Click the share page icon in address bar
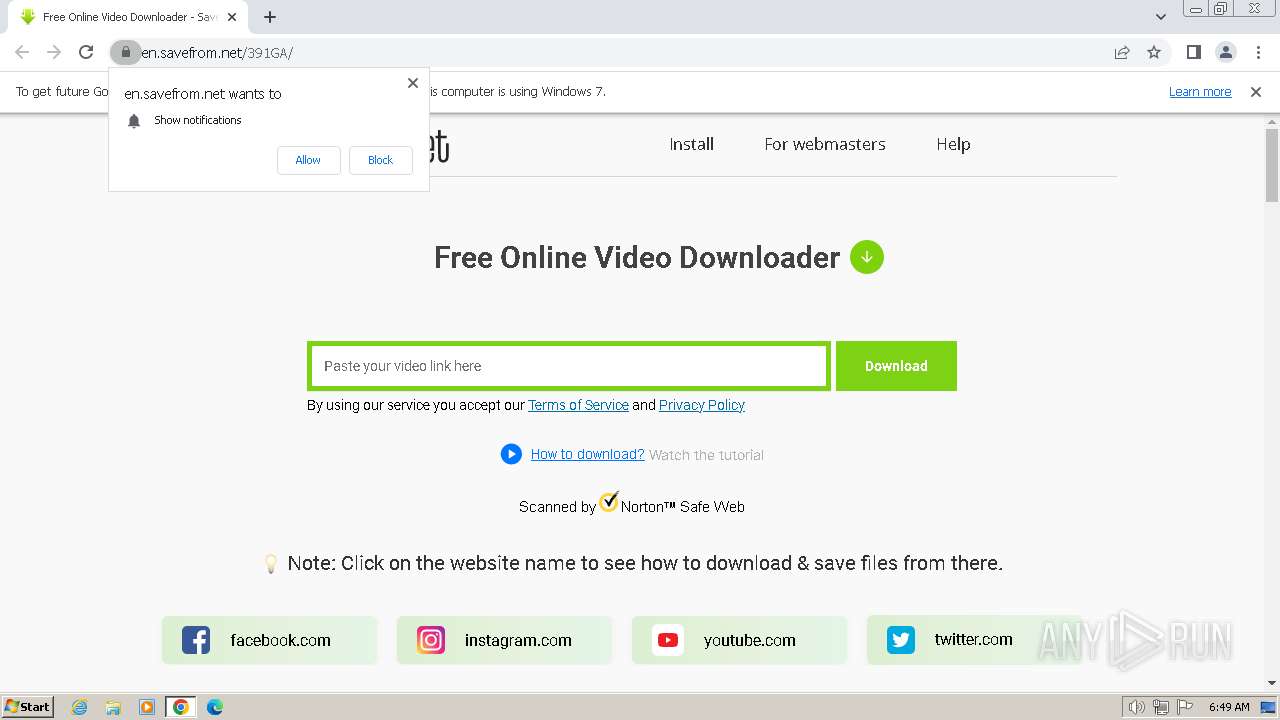Image resolution: width=1280 pixels, height=720 pixels. point(1122,52)
